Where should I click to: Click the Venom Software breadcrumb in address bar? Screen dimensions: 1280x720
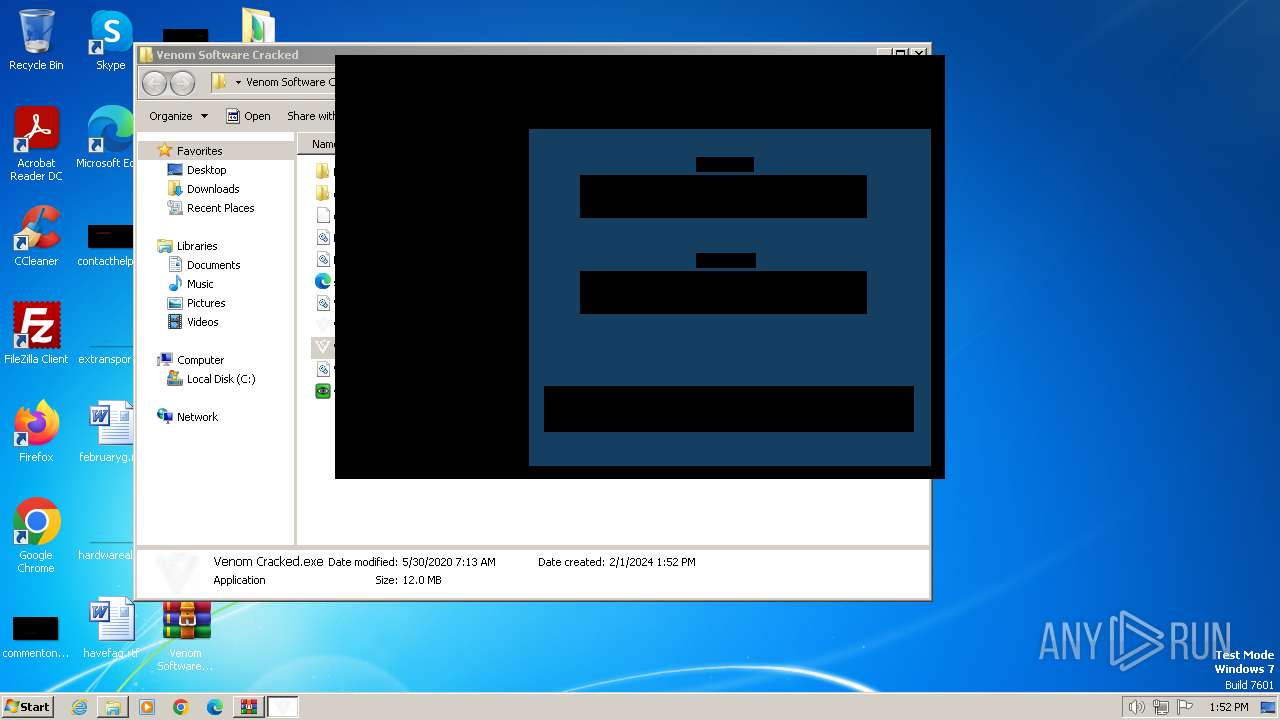pos(290,82)
